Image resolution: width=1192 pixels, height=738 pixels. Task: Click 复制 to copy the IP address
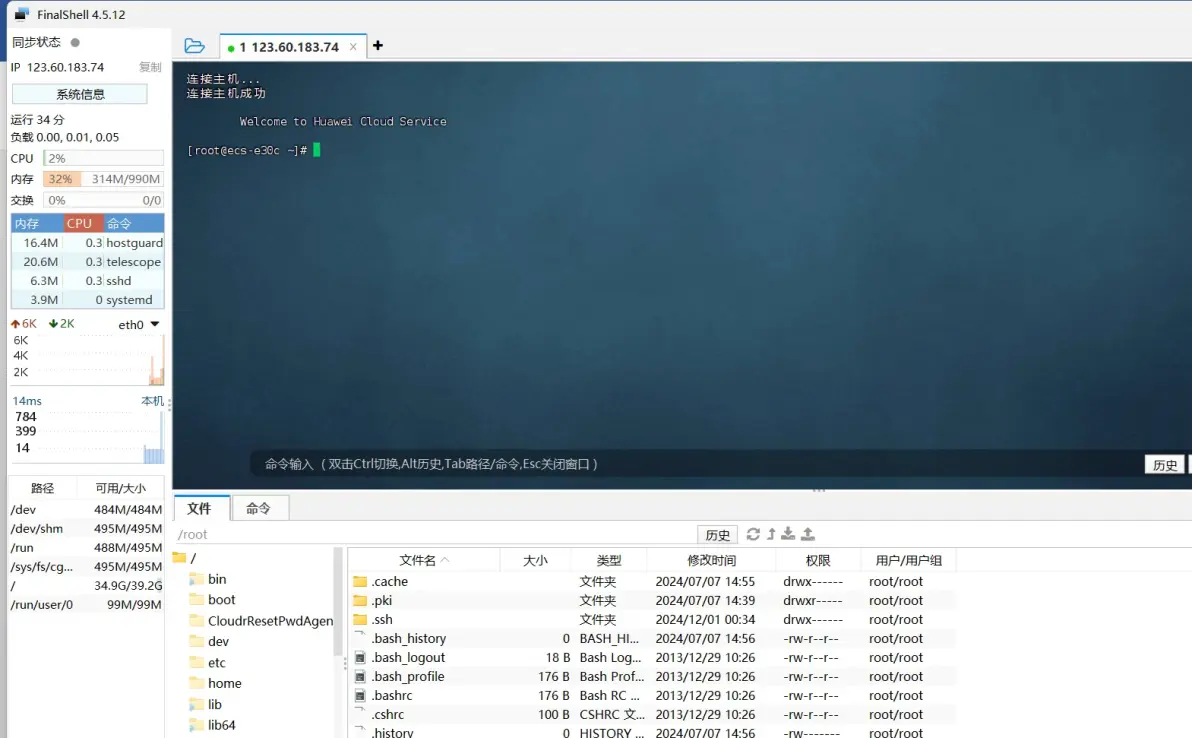150,67
